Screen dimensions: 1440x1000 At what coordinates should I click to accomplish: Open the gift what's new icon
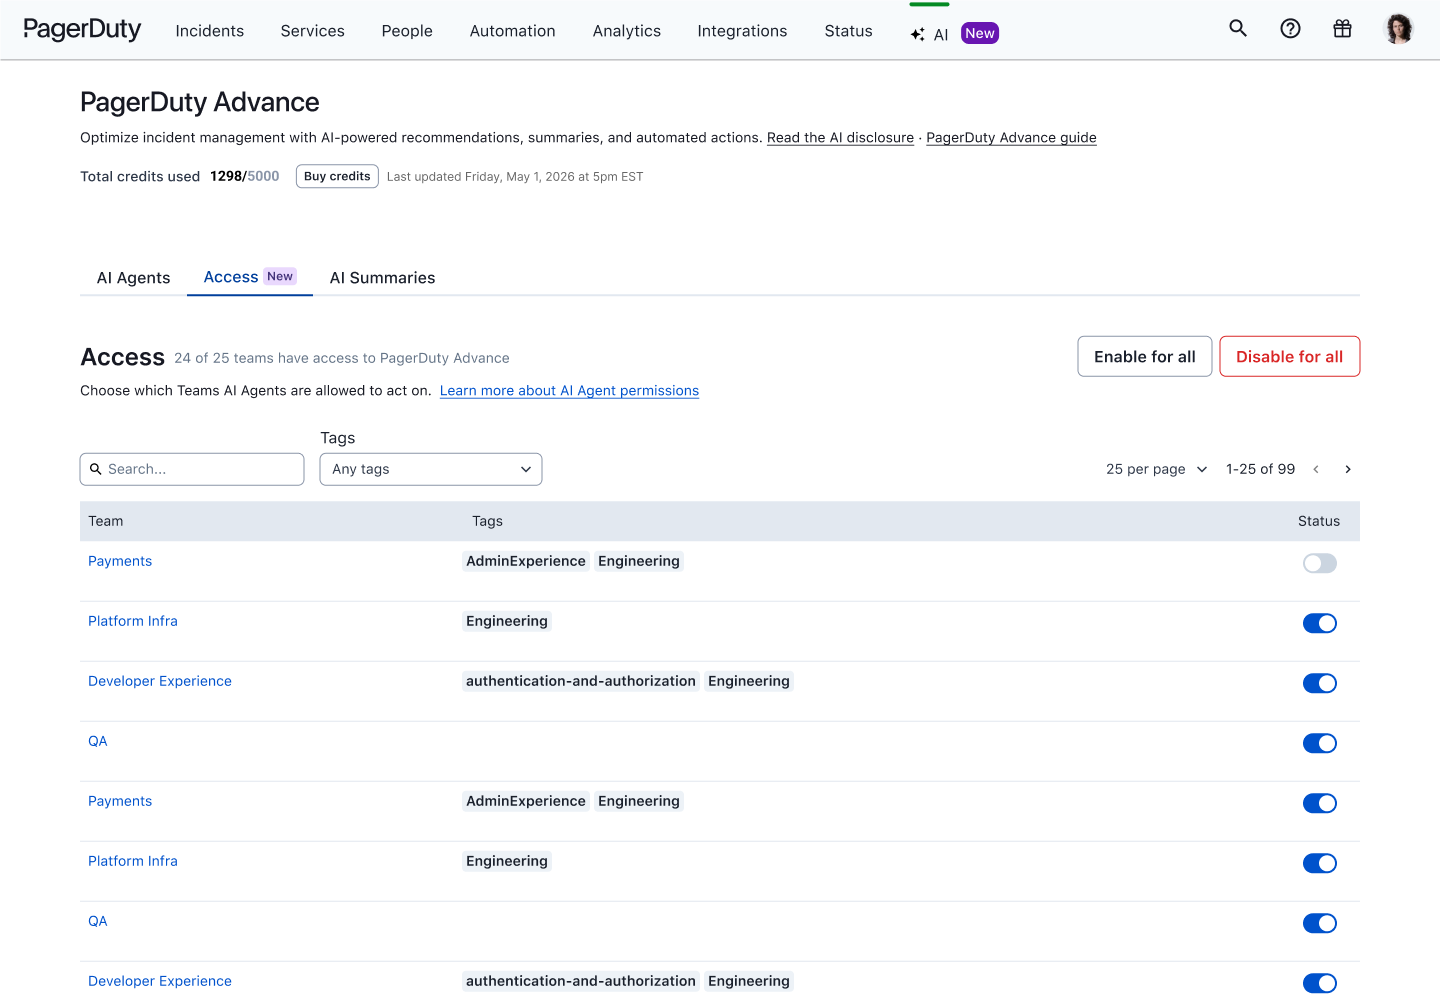(x=1342, y=28)
